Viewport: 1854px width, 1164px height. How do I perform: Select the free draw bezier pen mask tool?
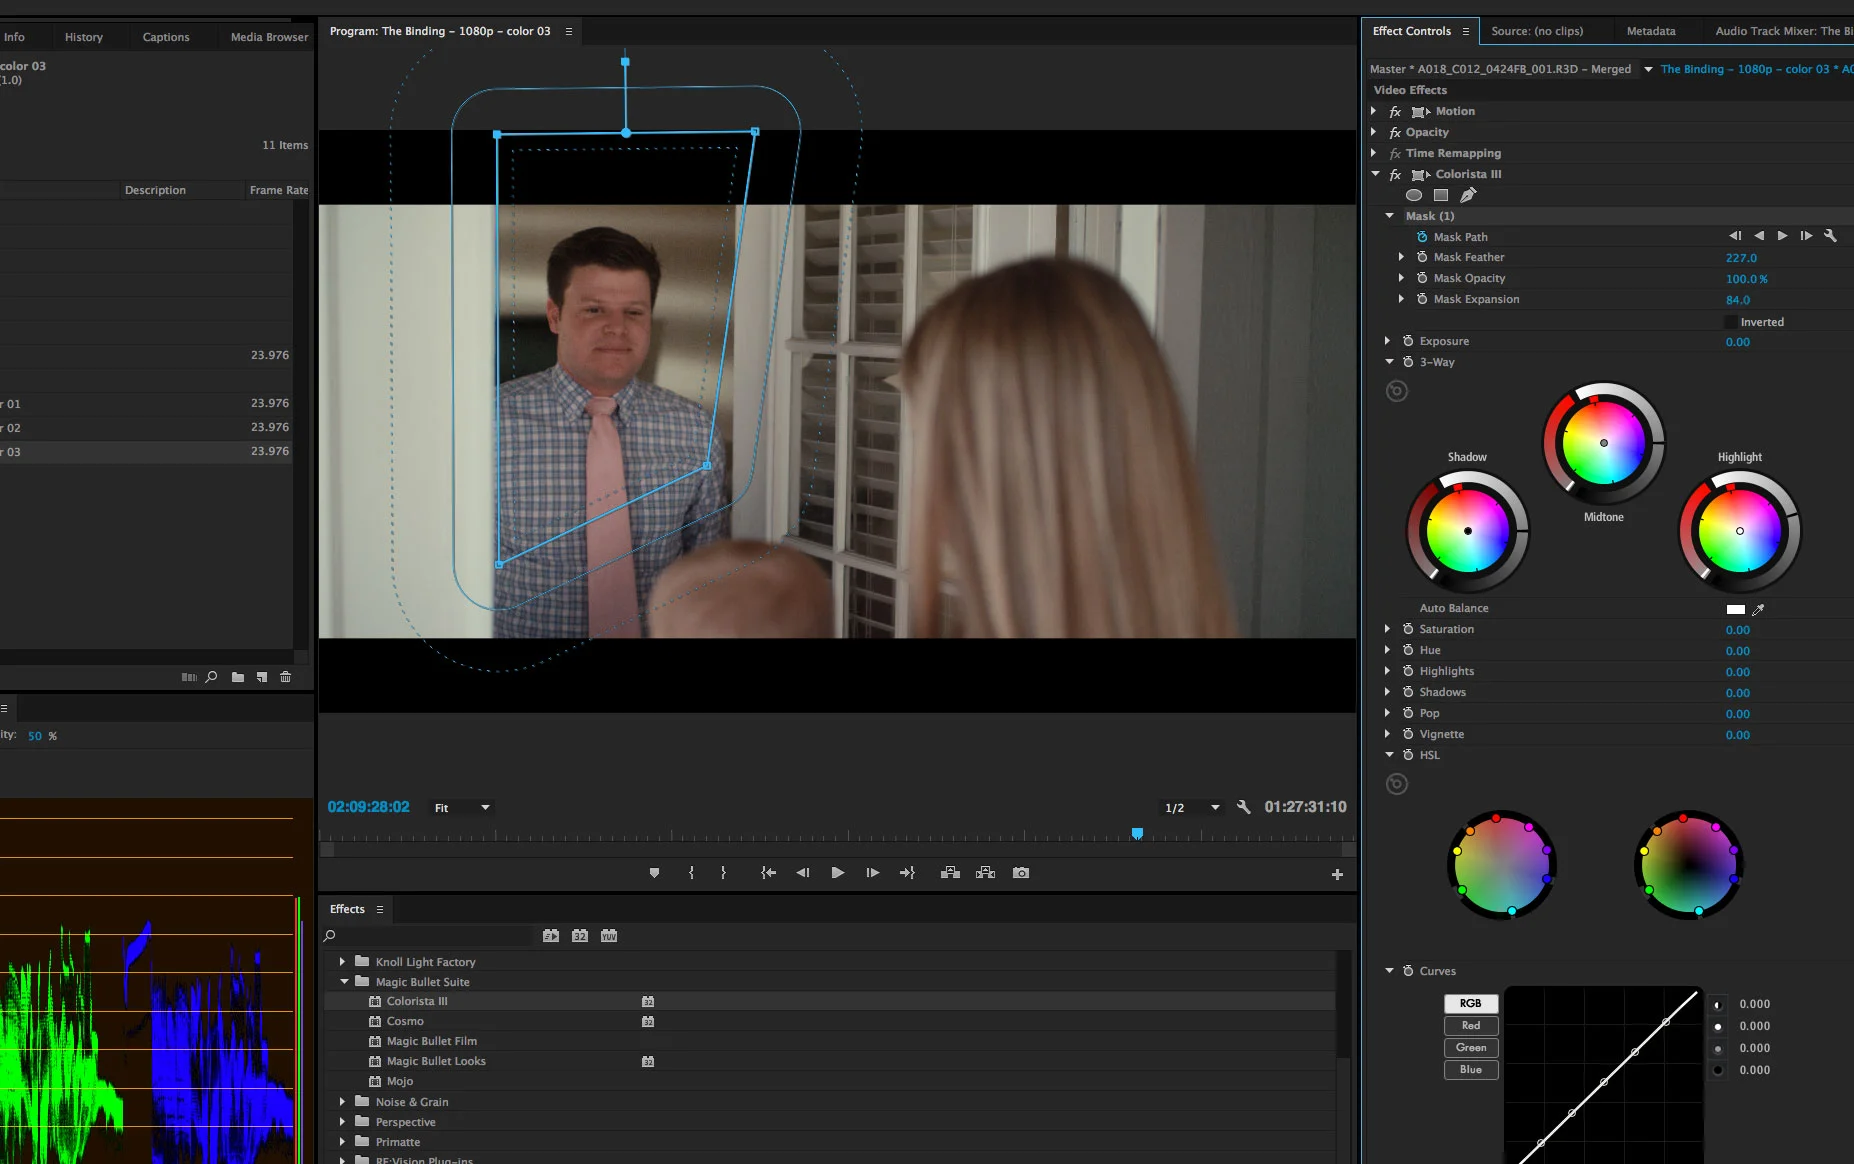click(x=1467, y=195)
